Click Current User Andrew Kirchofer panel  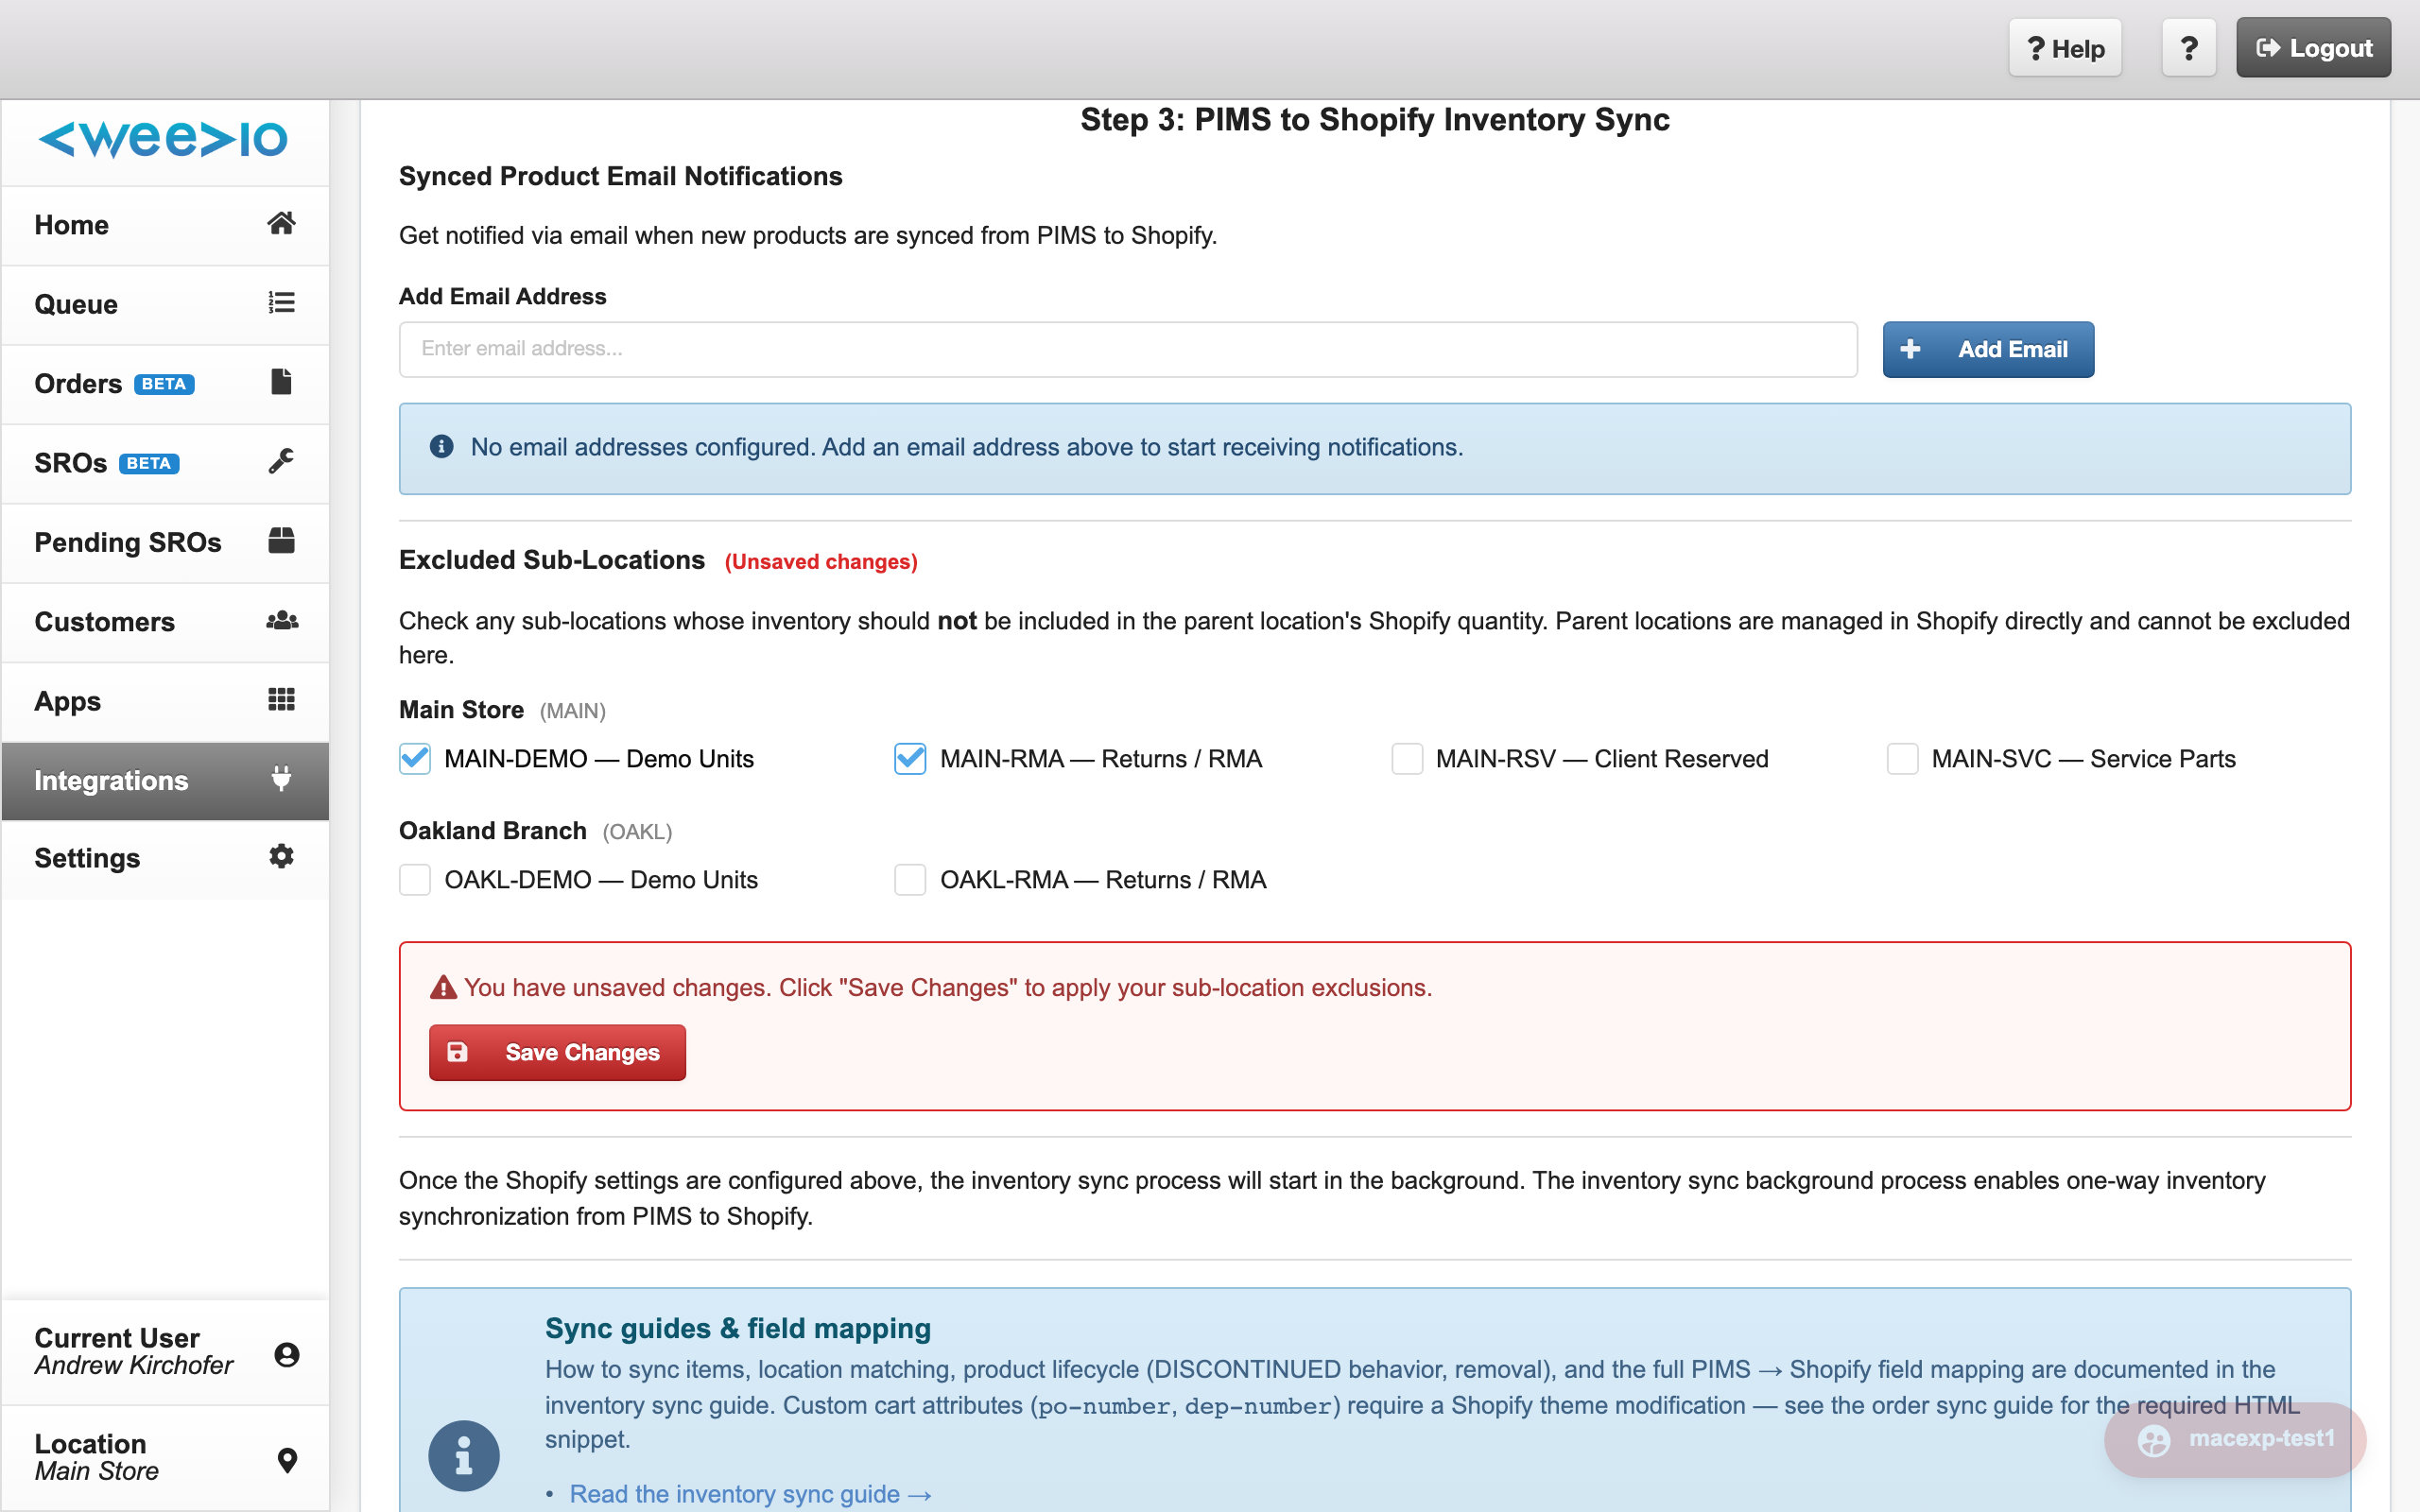click(x=165, y=1352)
